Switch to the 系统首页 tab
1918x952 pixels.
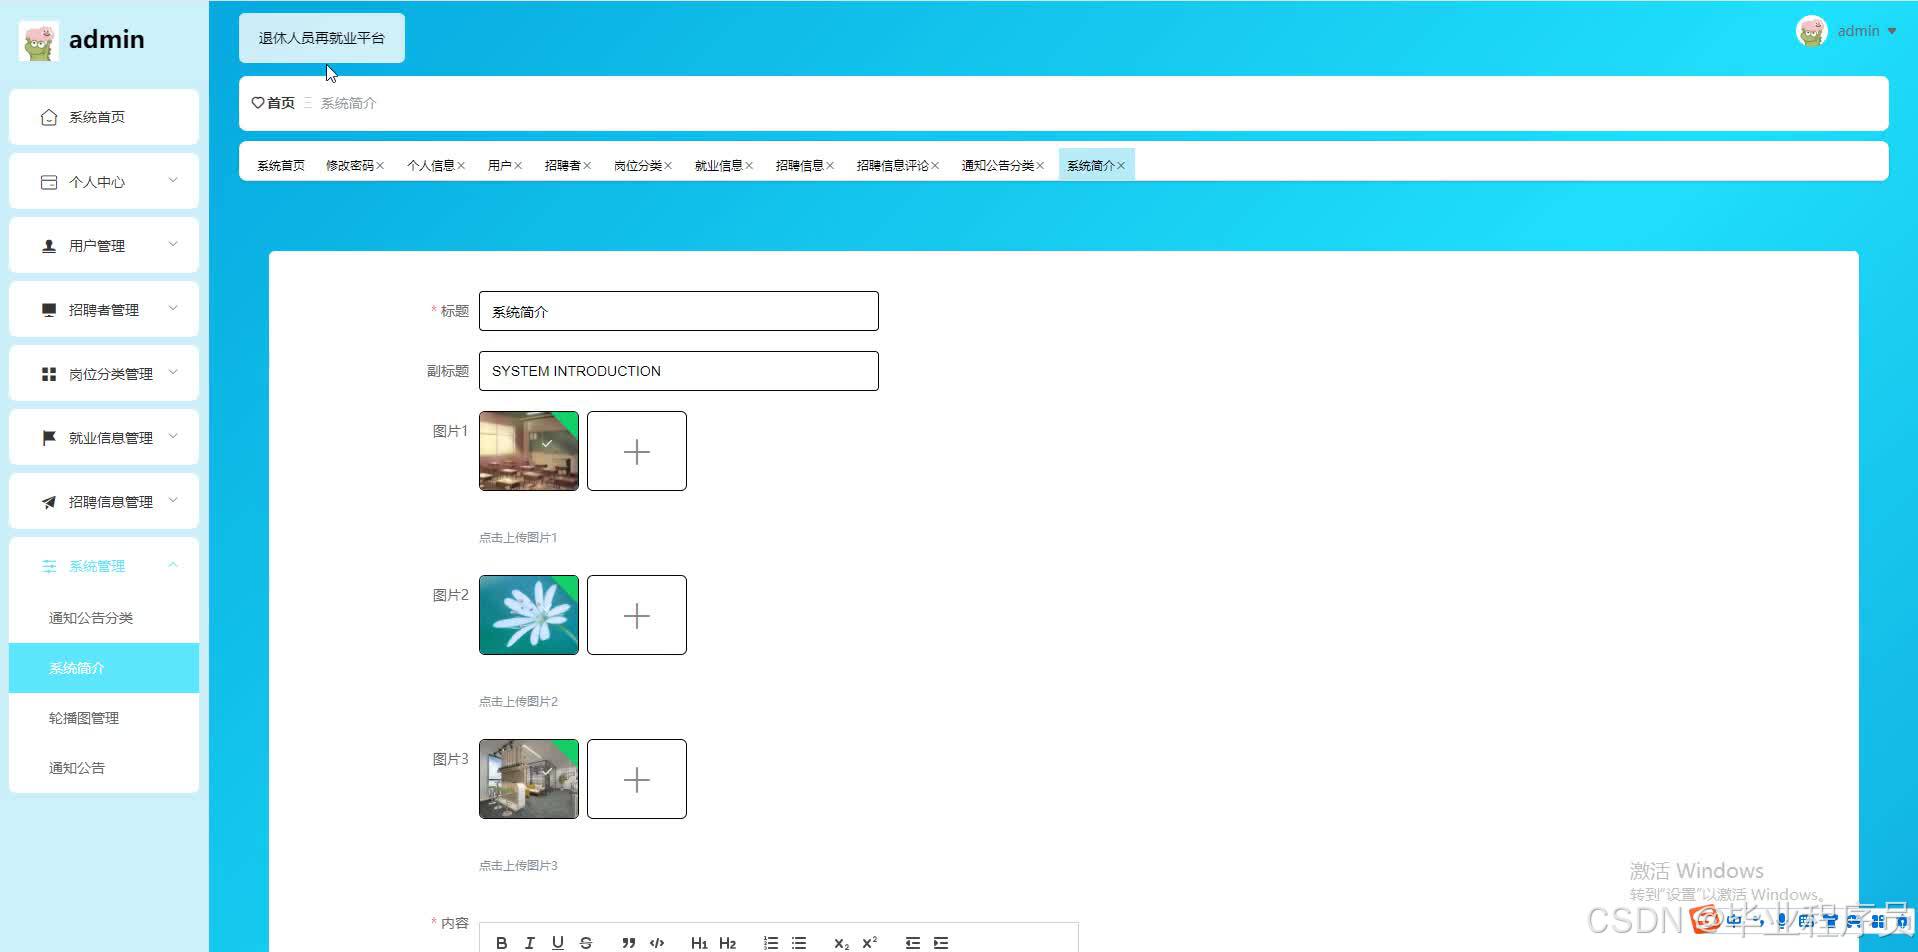281,166
